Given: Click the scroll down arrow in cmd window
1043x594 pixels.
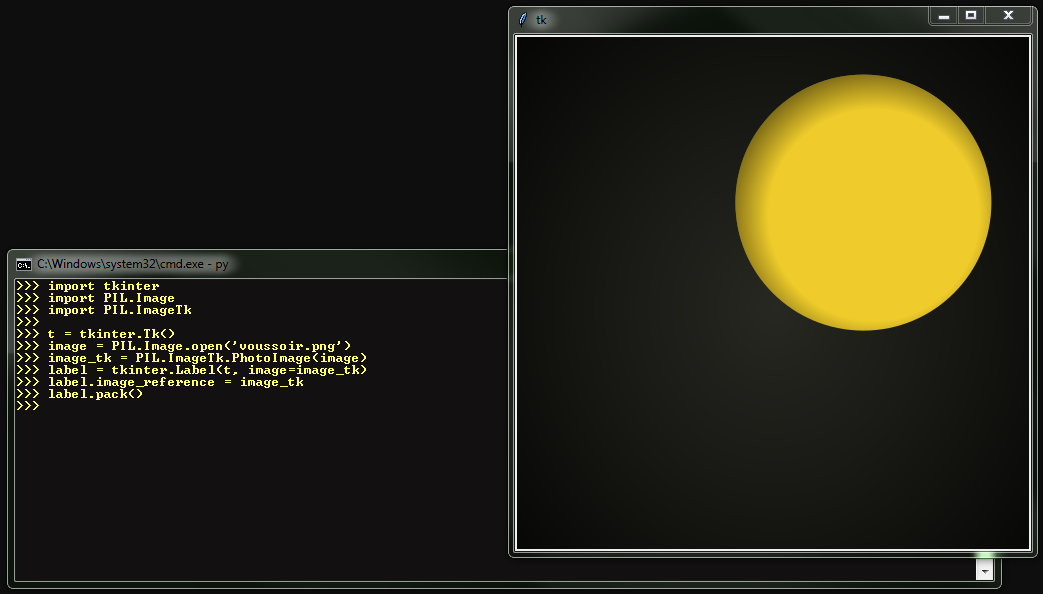Looking at the screenshot, I should click(984, 570).
